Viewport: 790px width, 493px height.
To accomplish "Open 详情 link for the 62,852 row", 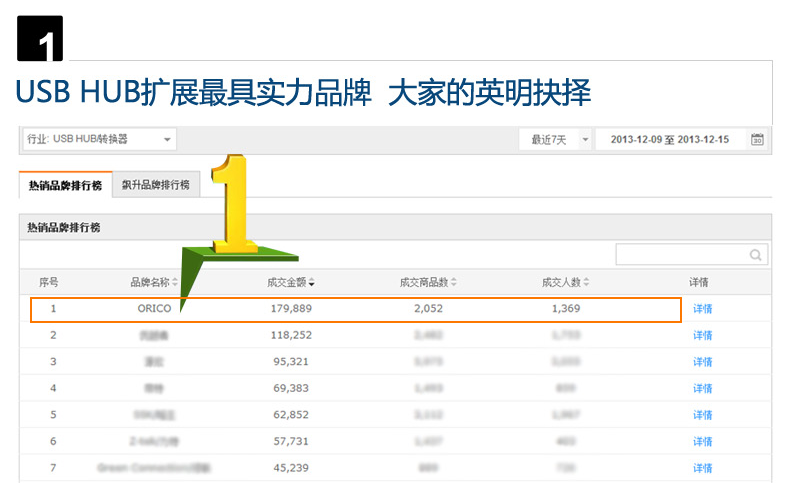I will (x=702, y=415).
